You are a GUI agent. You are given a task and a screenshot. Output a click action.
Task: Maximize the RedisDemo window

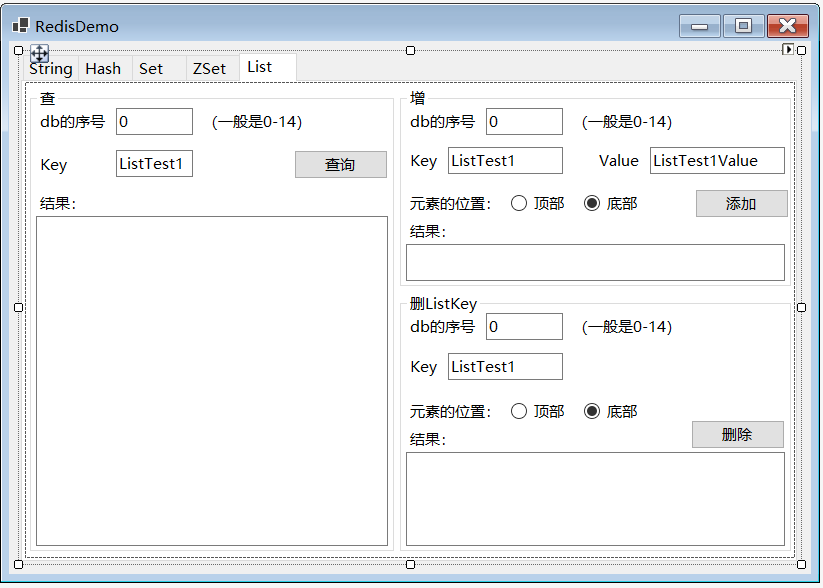(x=744, y=26)
